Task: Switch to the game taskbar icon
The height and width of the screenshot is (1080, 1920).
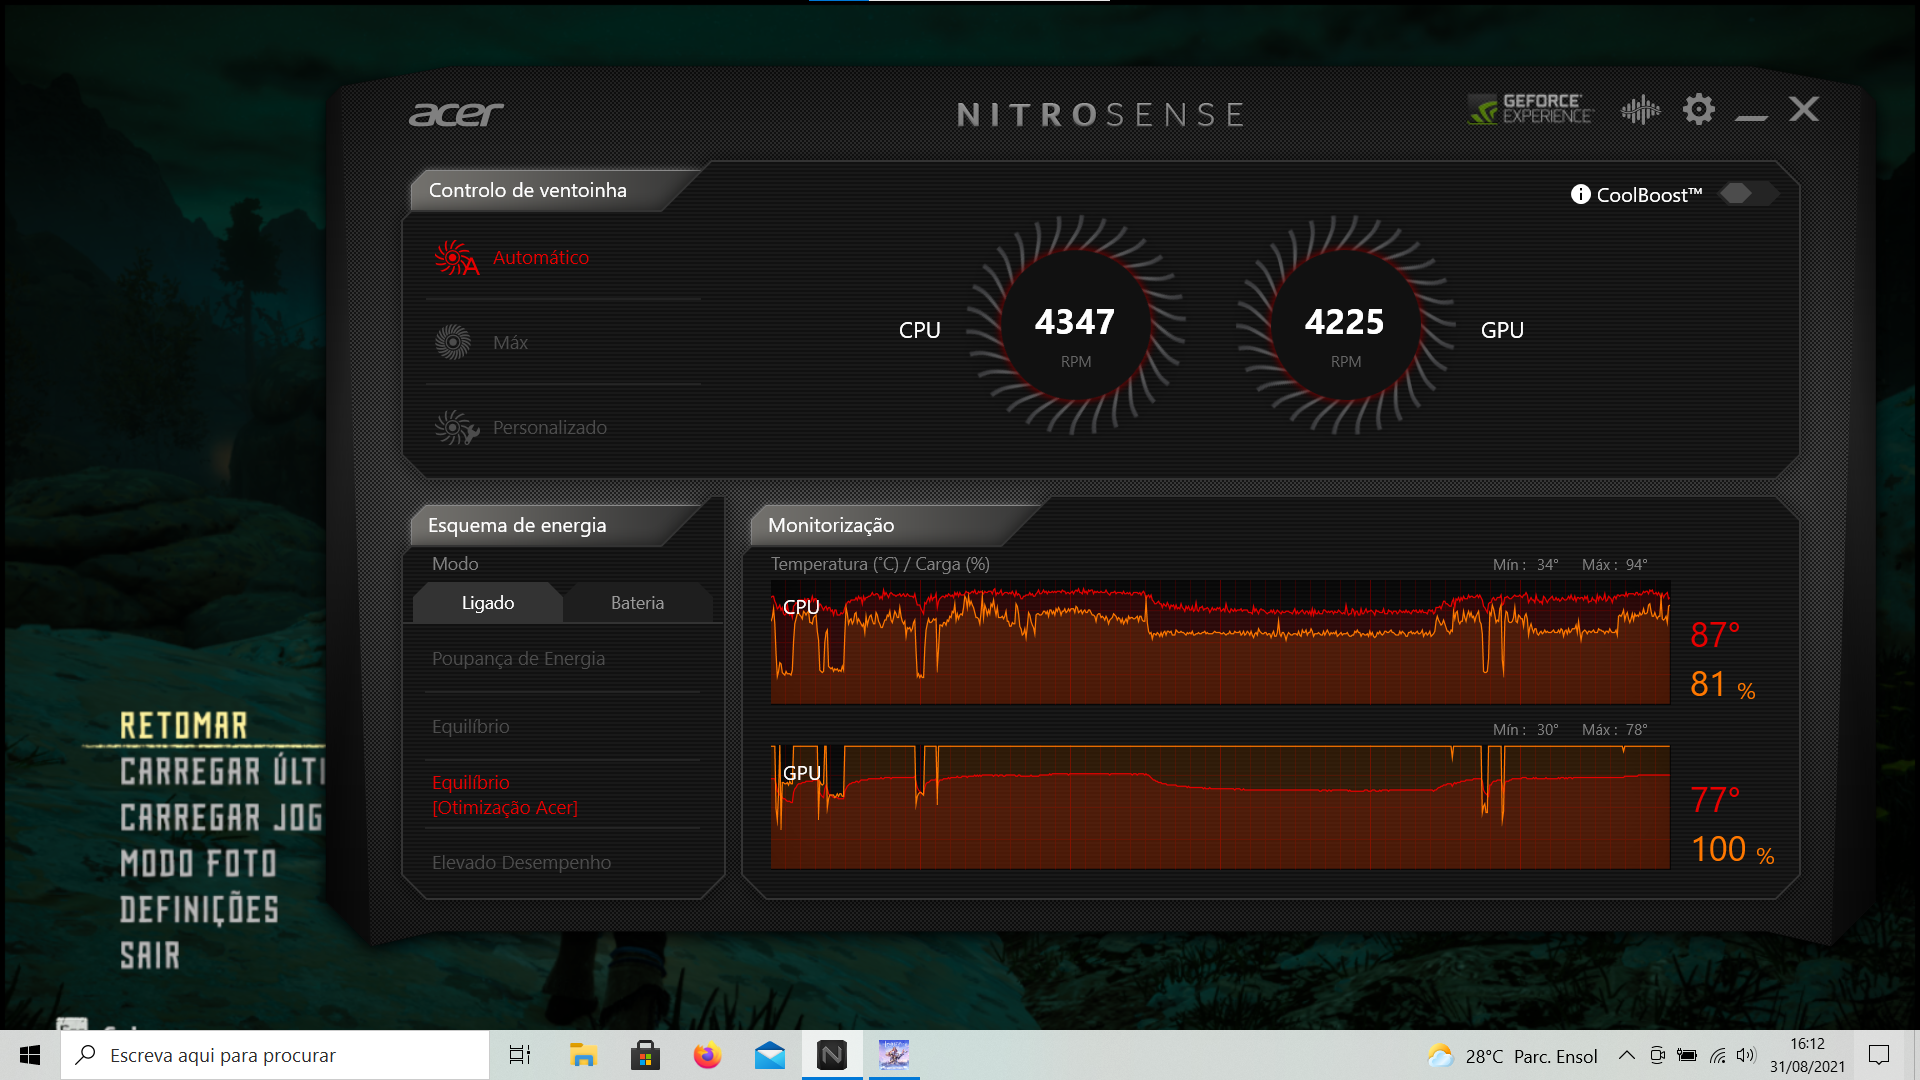Action: (x=894, y=1055)
